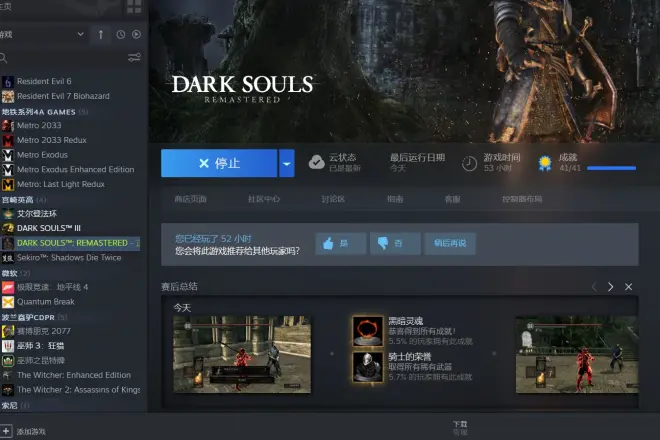Select Sekiro: Shadows Die Twice in library

pyautogui.click(x=72, y=257)
